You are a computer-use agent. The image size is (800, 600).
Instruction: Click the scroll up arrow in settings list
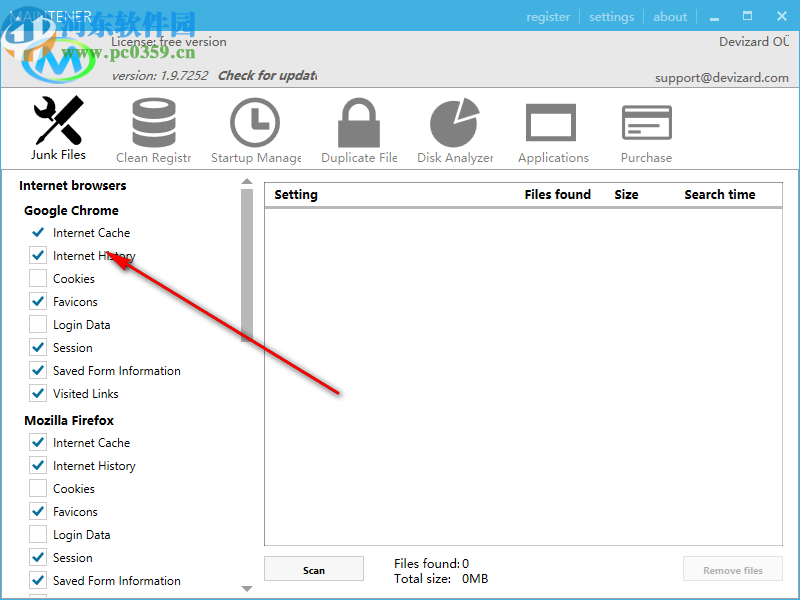(x=247, y=181)
